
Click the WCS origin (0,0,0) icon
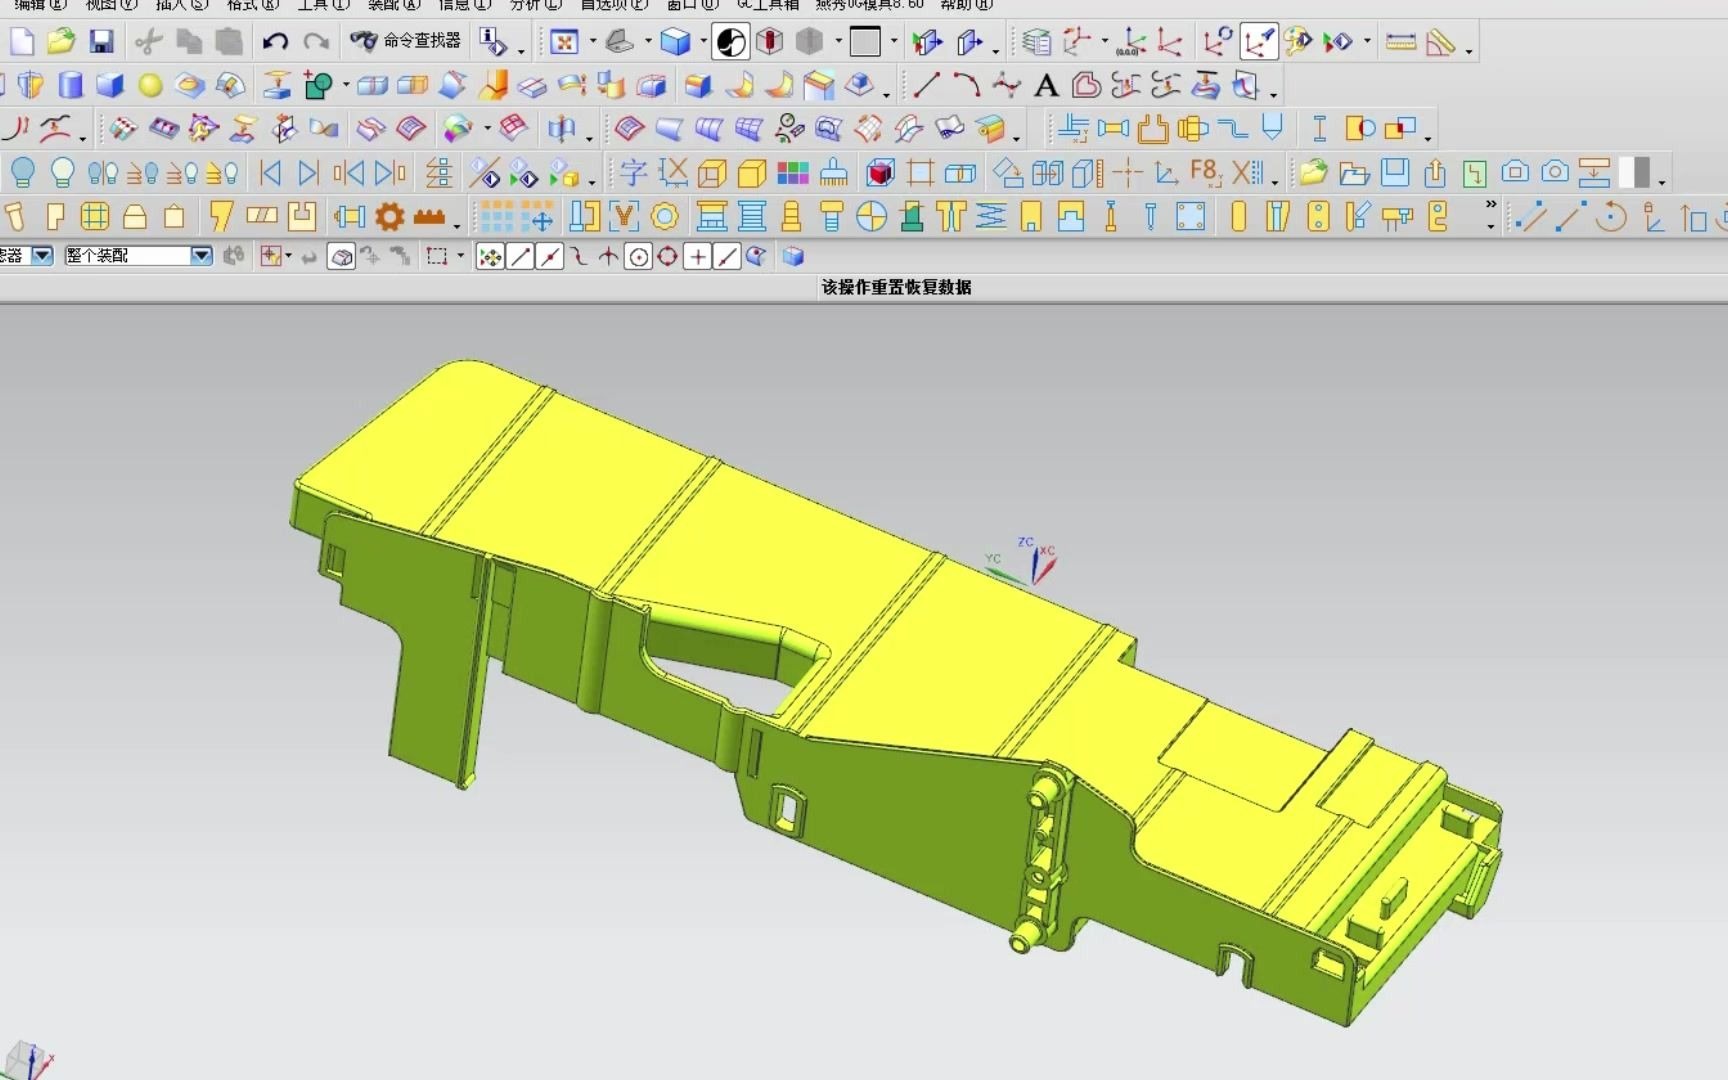[1131, 42]
